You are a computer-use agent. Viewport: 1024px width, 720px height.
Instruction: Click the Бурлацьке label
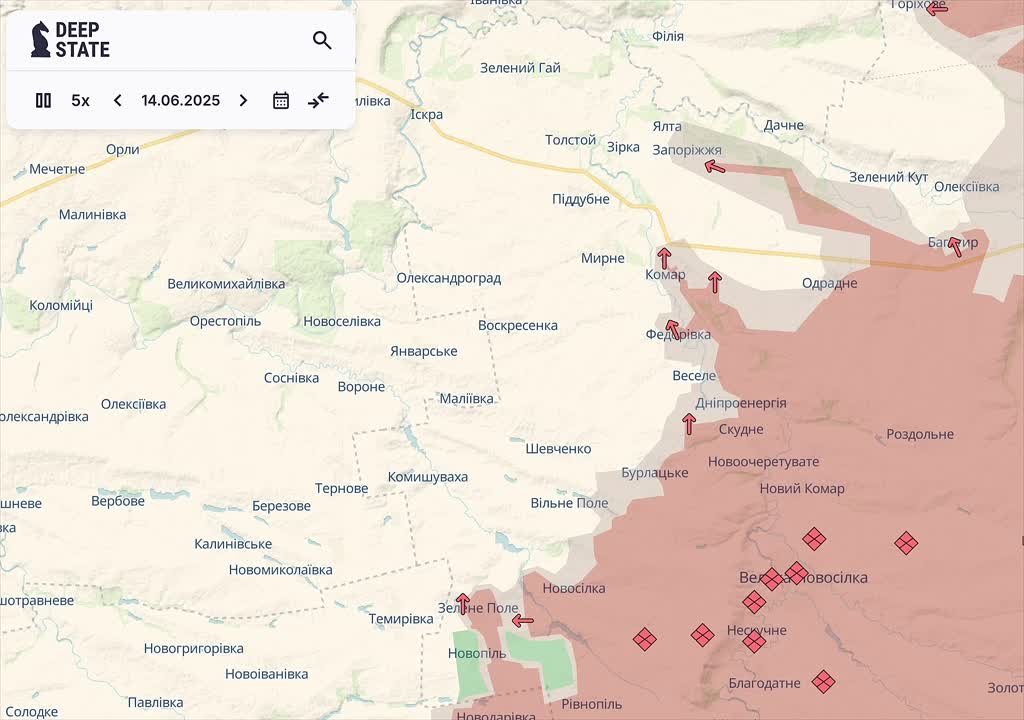(x=654, y=472)
